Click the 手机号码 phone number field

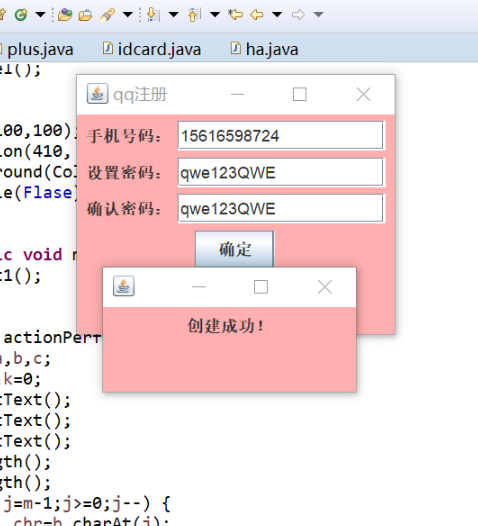coord(280,136)
